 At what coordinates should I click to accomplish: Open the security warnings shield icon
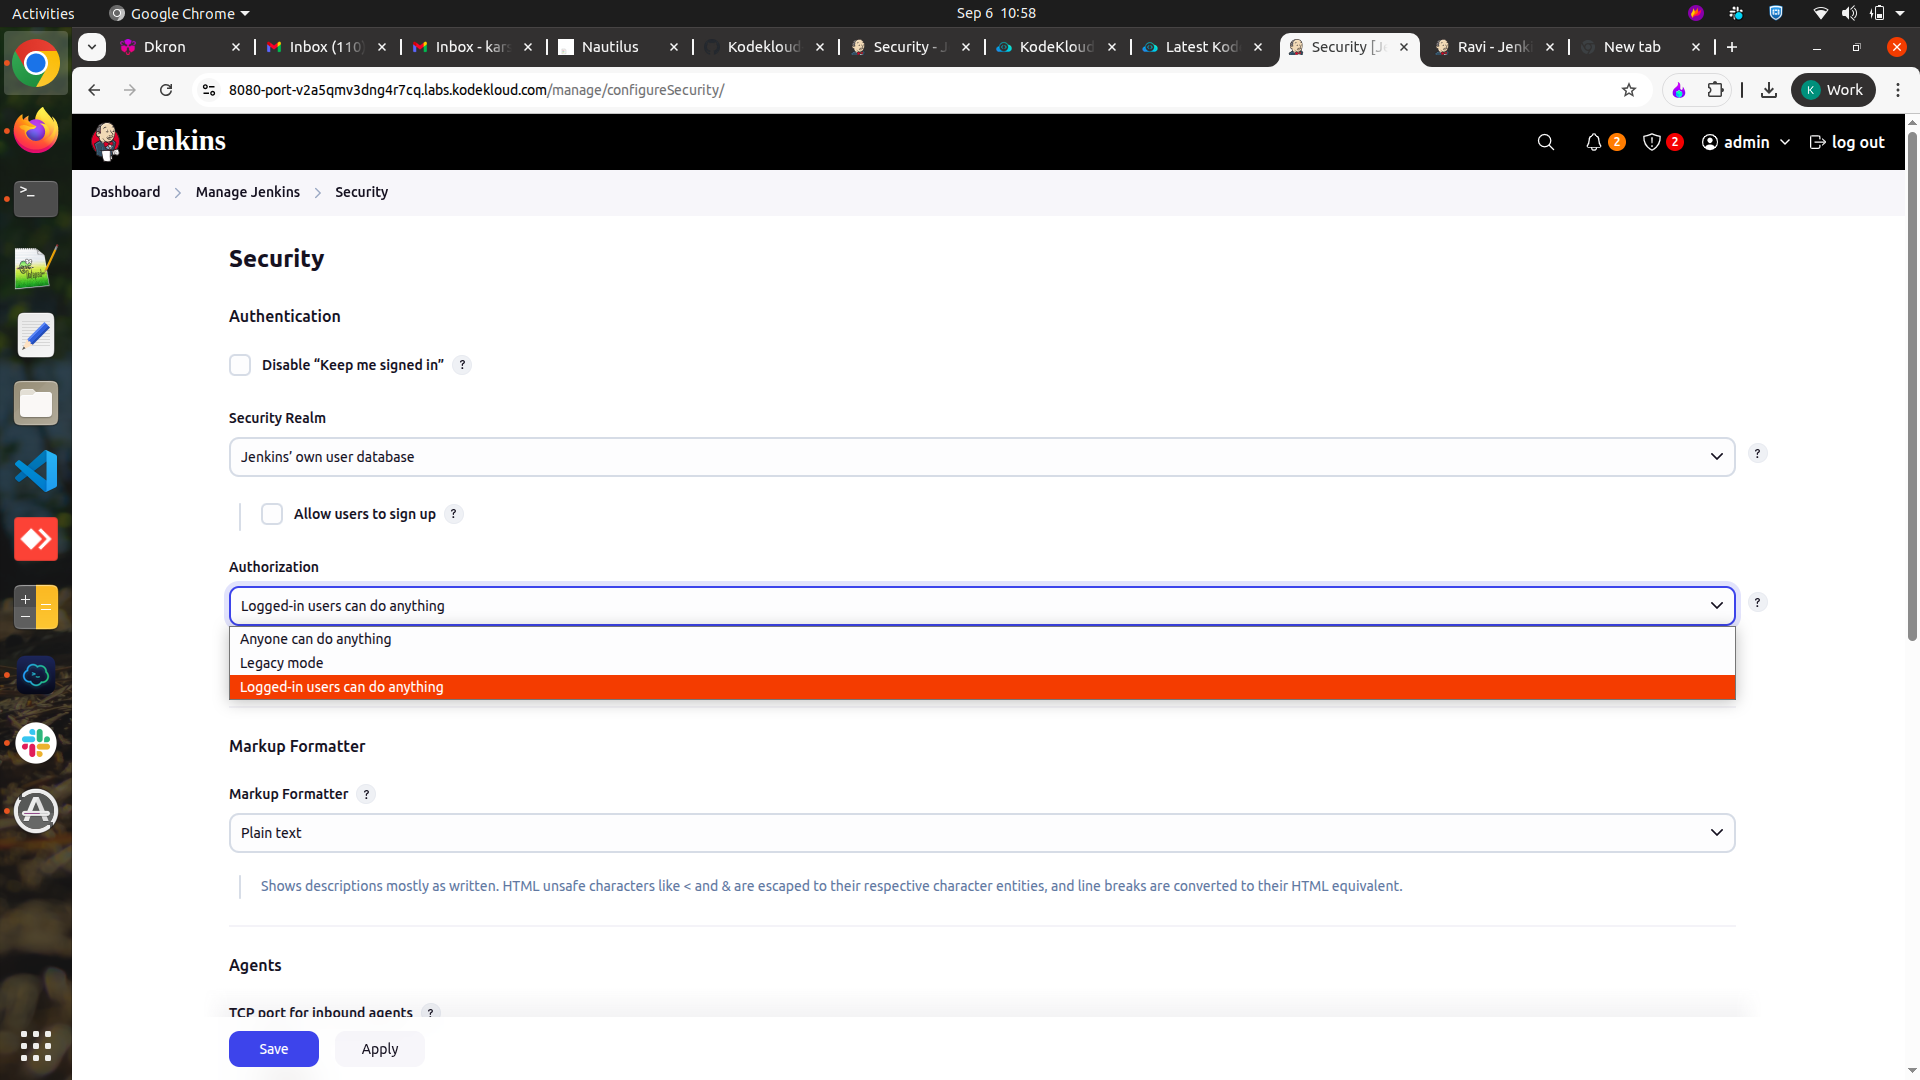(x=1652, y=142)
